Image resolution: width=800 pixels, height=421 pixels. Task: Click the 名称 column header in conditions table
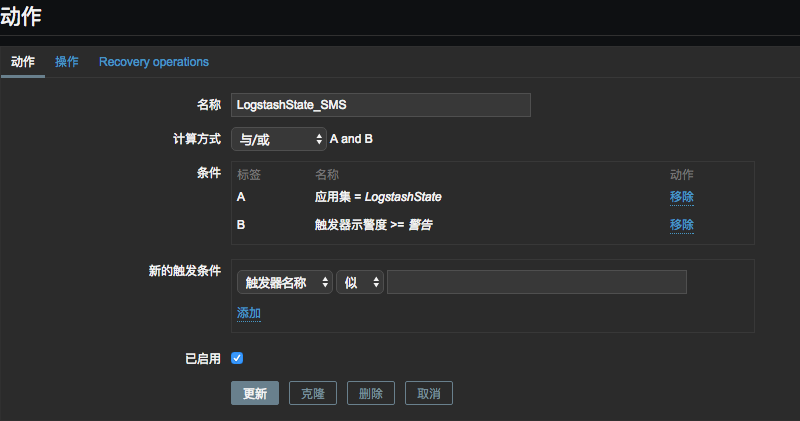327,175
